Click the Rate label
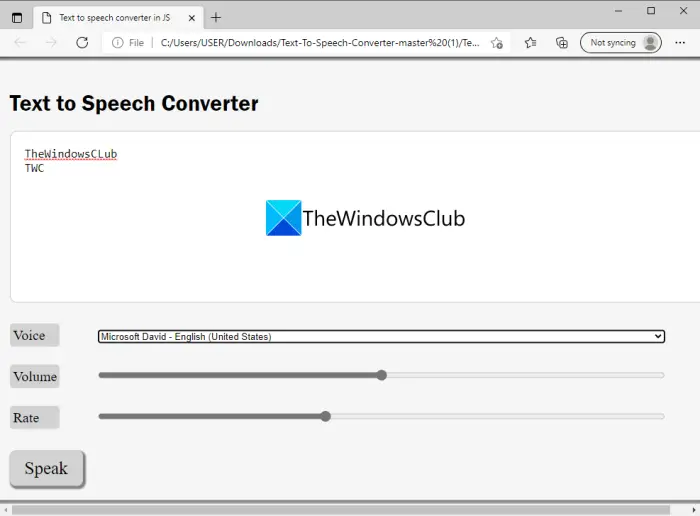The height and width of the screenshot is (516, 700). click(x=34, y=418)
